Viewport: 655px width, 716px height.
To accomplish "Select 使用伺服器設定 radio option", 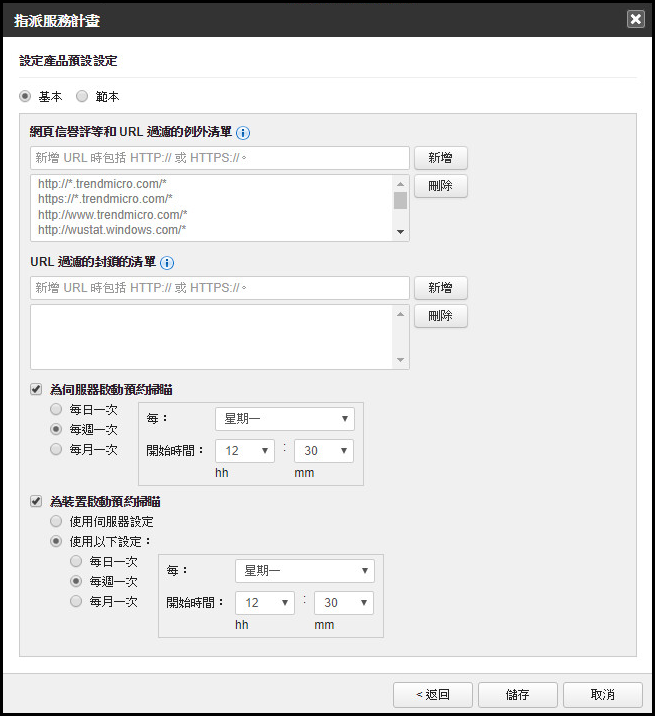I will pos(57,522).
